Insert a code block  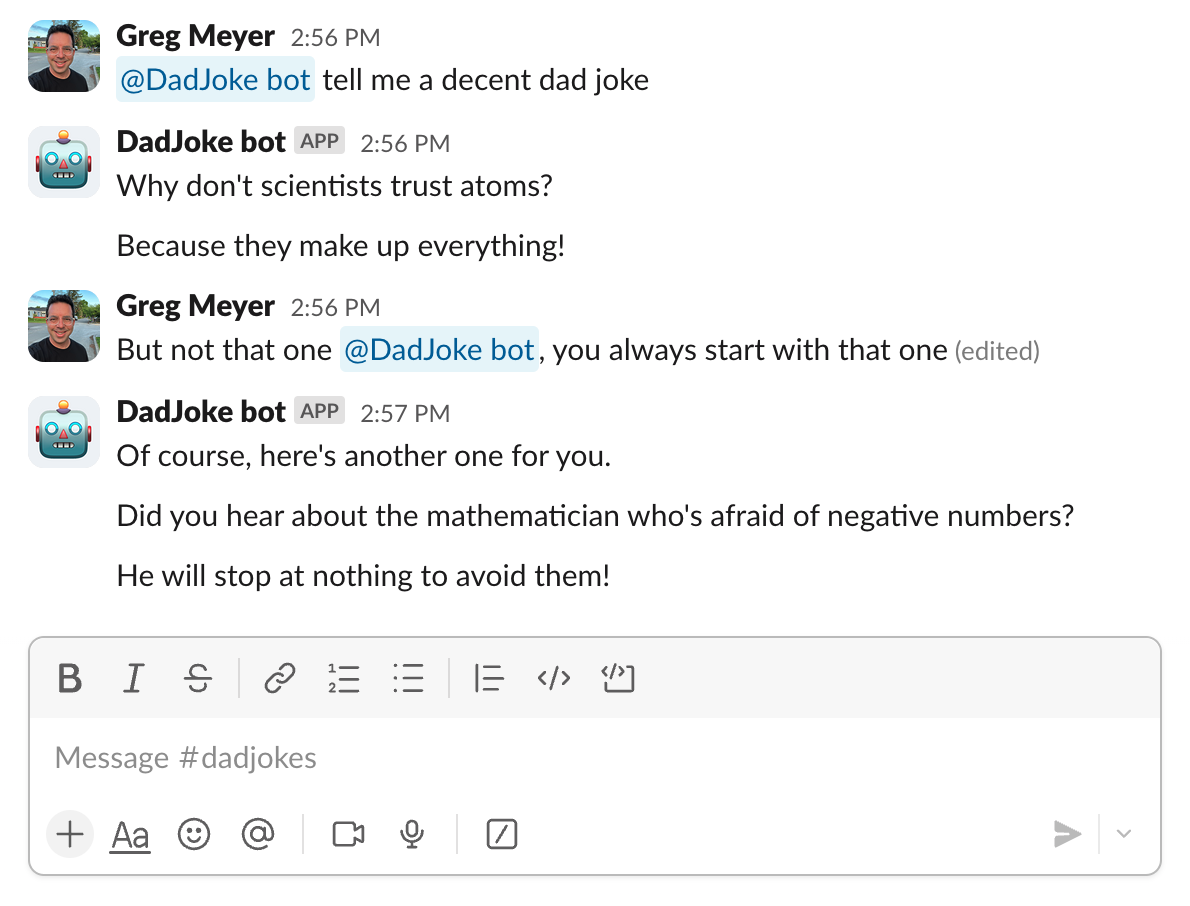point(619,679)
